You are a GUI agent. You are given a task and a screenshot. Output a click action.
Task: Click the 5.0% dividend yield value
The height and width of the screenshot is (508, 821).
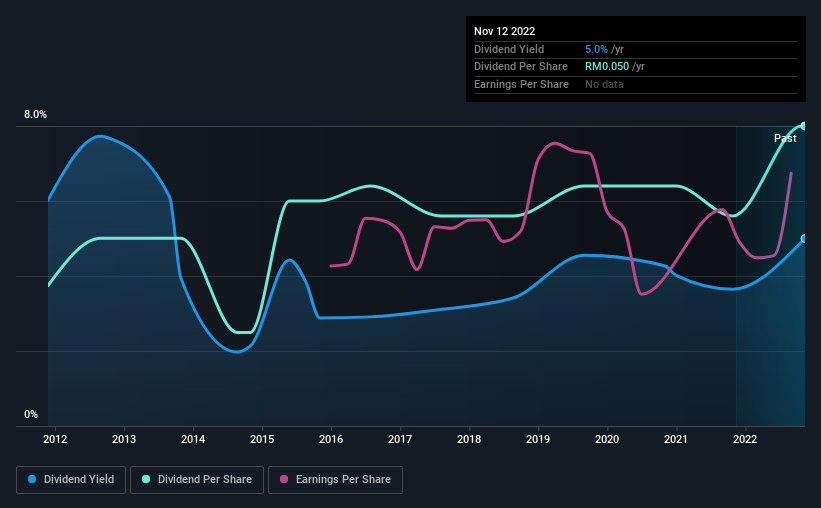click(596, 49)
